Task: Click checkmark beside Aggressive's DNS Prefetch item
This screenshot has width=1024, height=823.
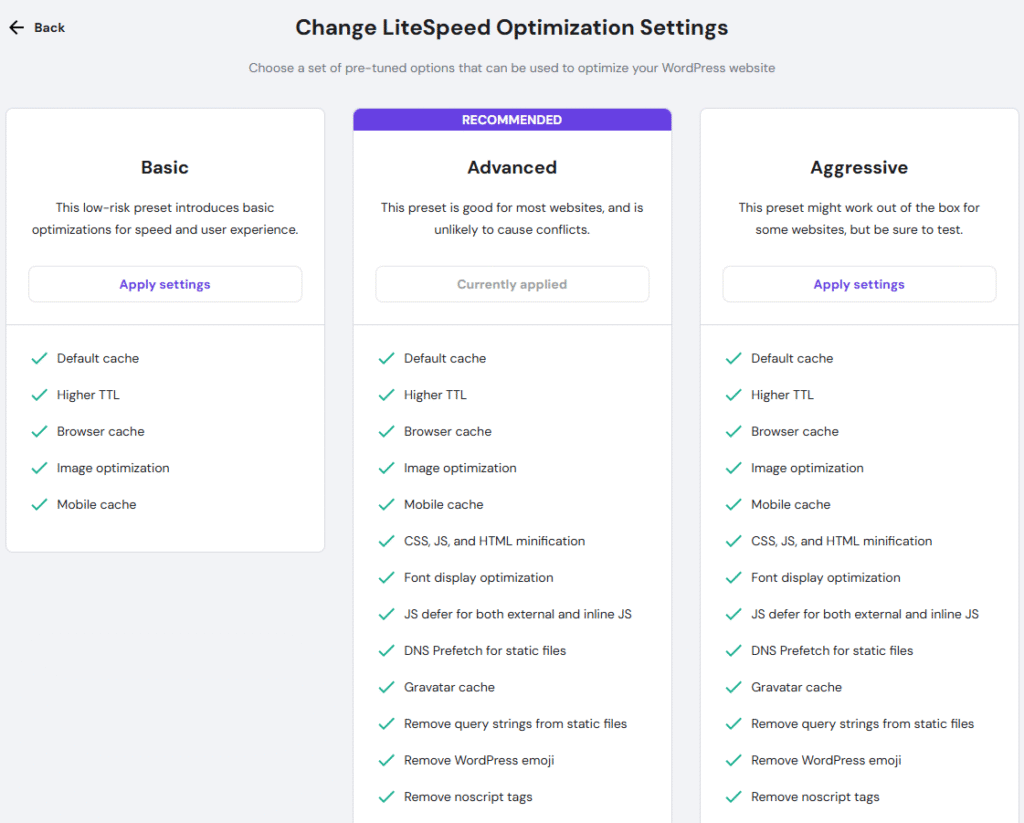Action: (733, 651)
